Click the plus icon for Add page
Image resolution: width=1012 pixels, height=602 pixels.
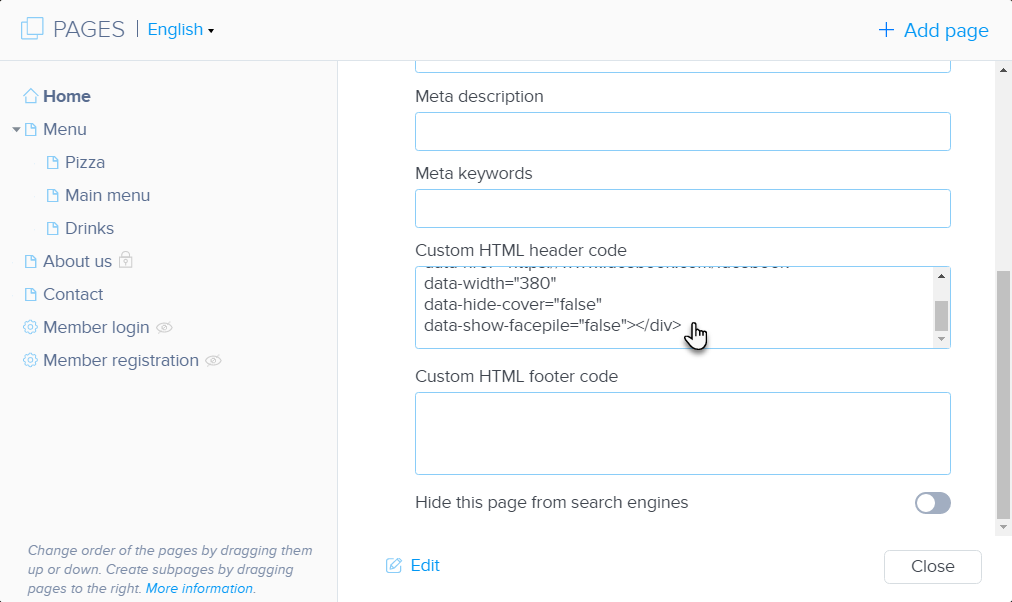(x=885, y=30)
